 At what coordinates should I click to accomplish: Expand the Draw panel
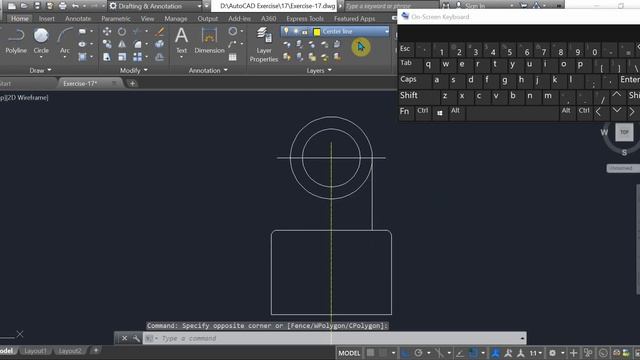[x=40, y=71]
